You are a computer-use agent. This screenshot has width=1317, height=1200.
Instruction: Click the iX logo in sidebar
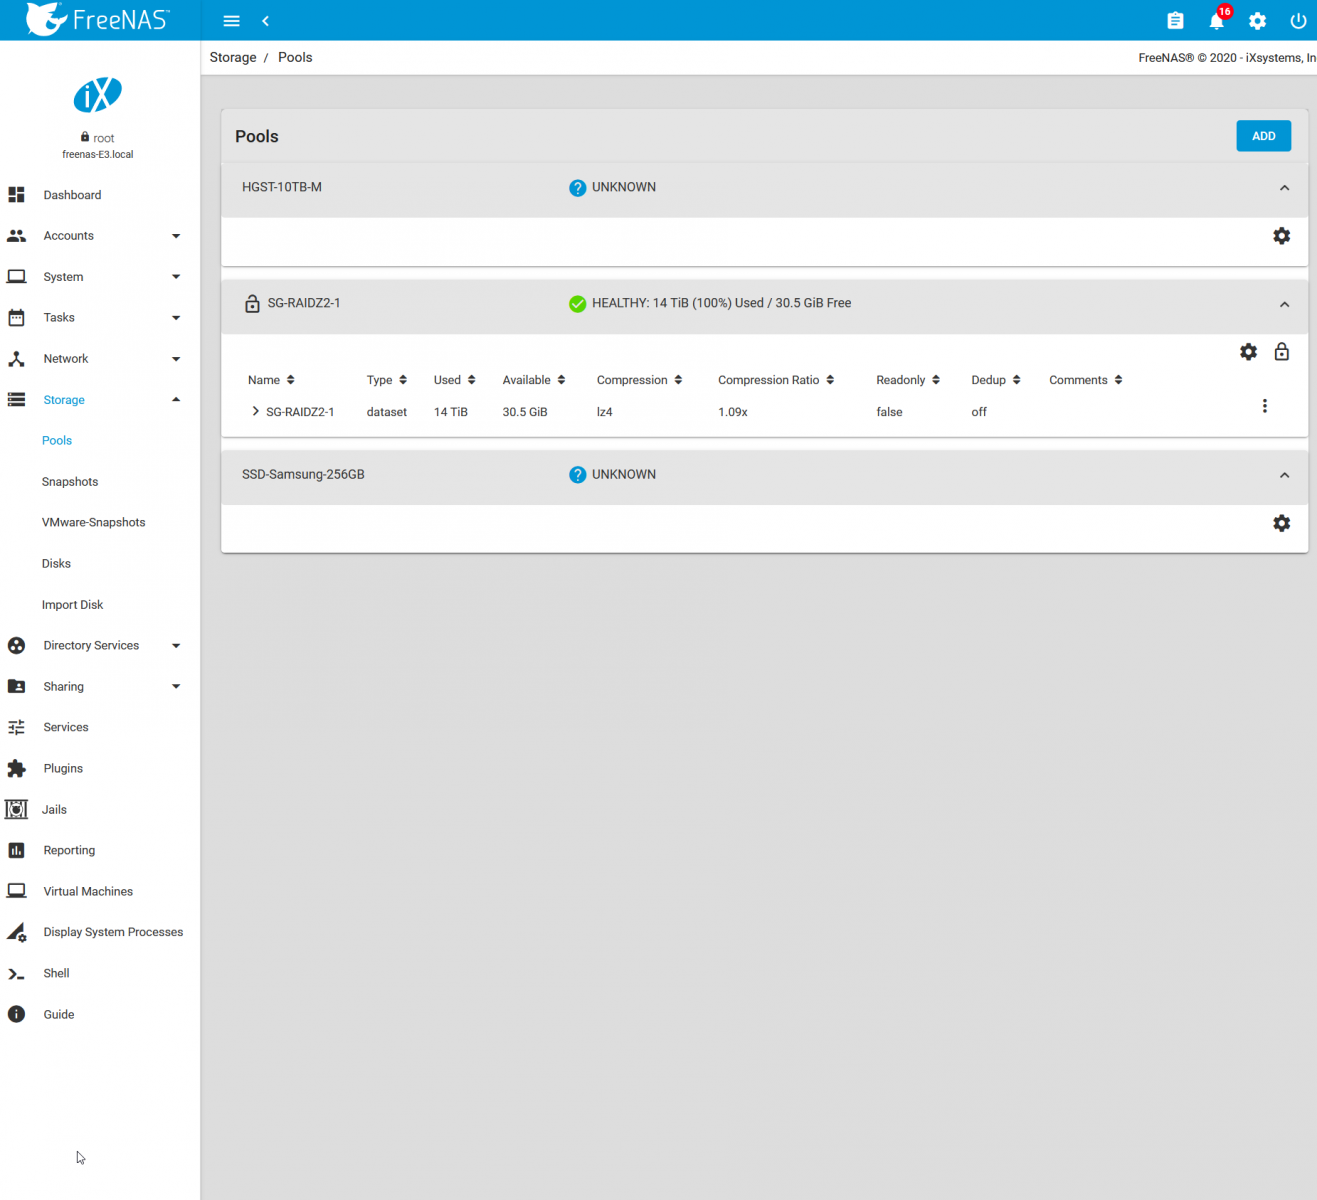[x=98, y=95]
